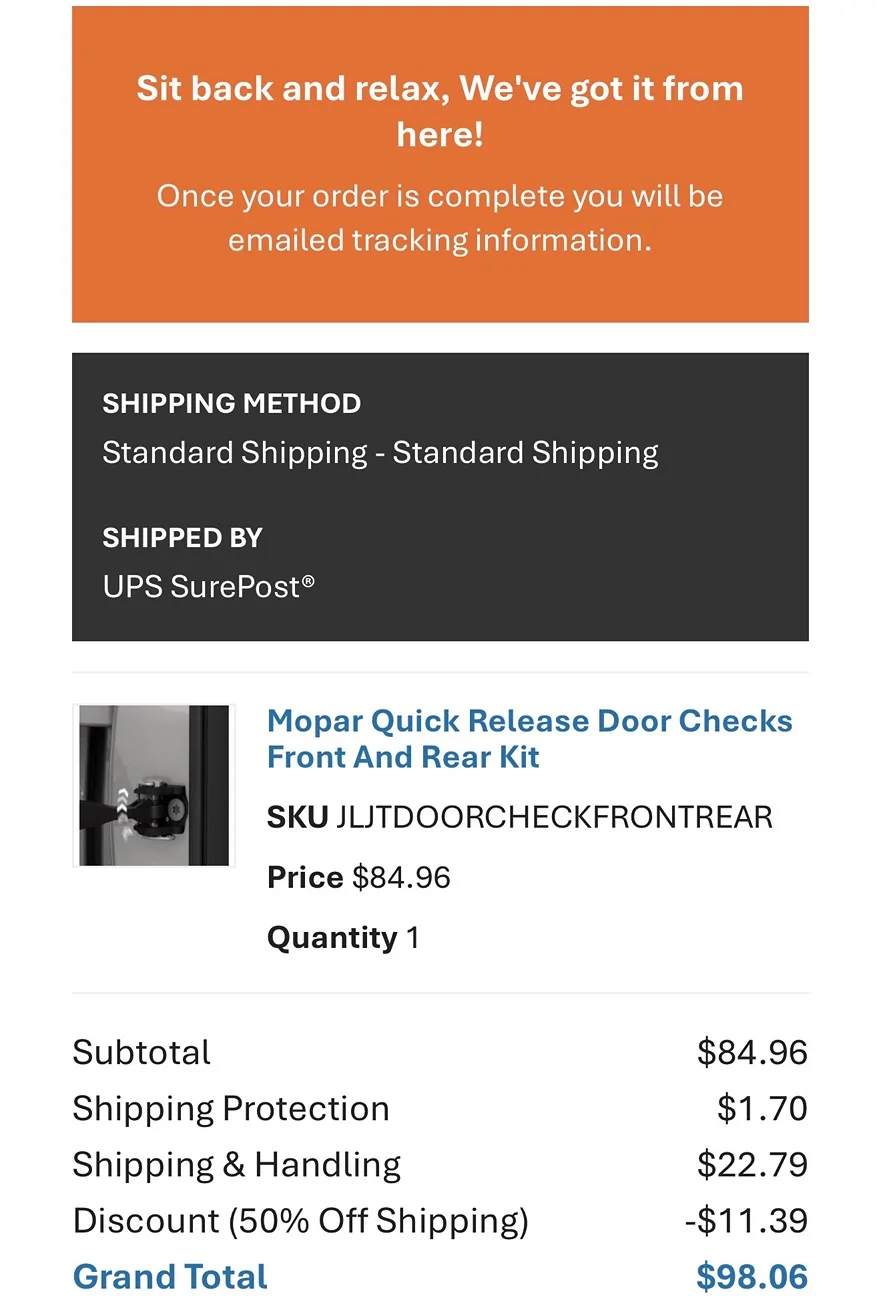Click the emailed tracking information message

point(440,218)
